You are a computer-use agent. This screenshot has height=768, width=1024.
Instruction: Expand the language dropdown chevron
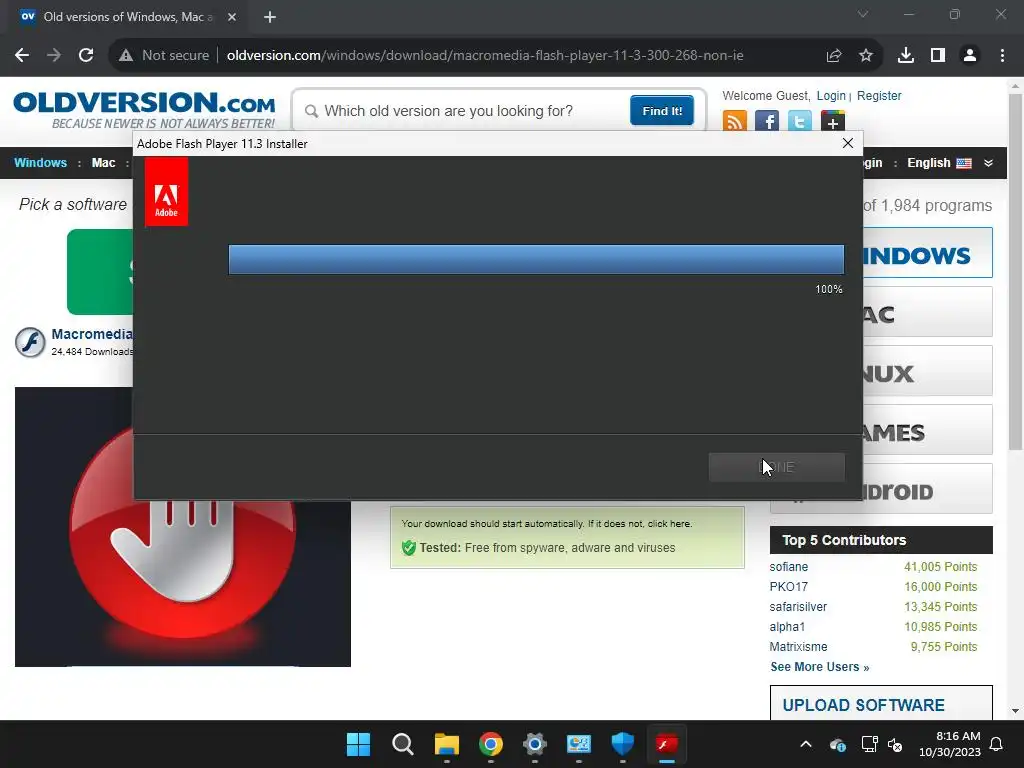coord(988,163)
